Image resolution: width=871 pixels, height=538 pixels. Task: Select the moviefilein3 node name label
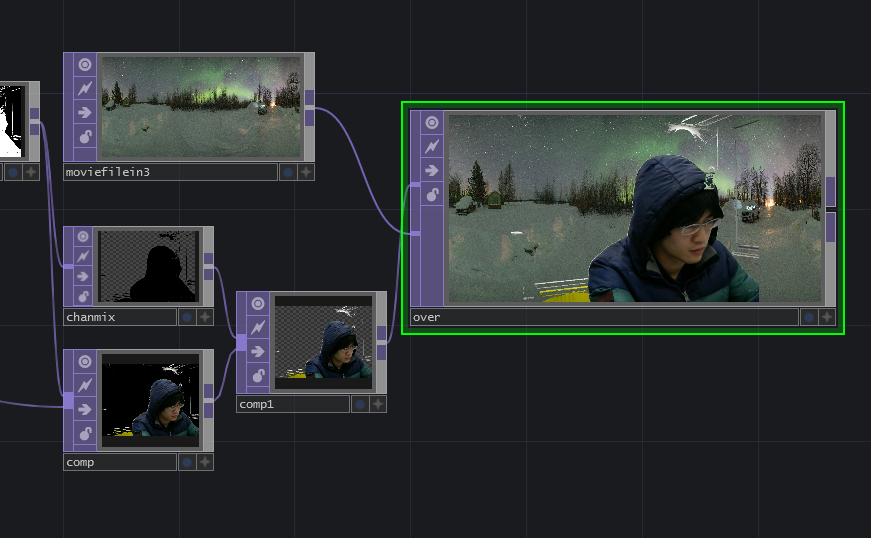point(170,172)
